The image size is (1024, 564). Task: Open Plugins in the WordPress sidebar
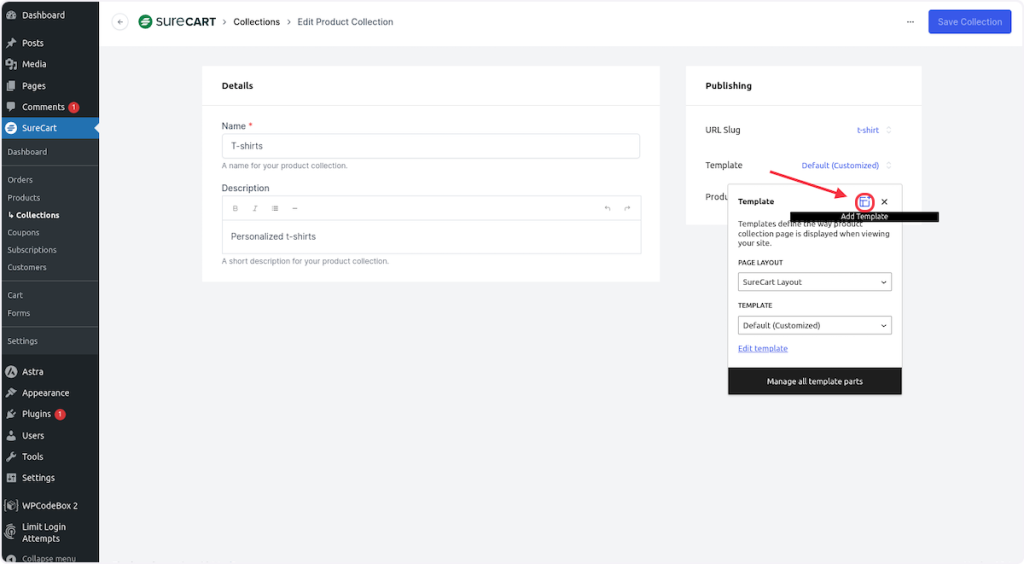(36, 414)
